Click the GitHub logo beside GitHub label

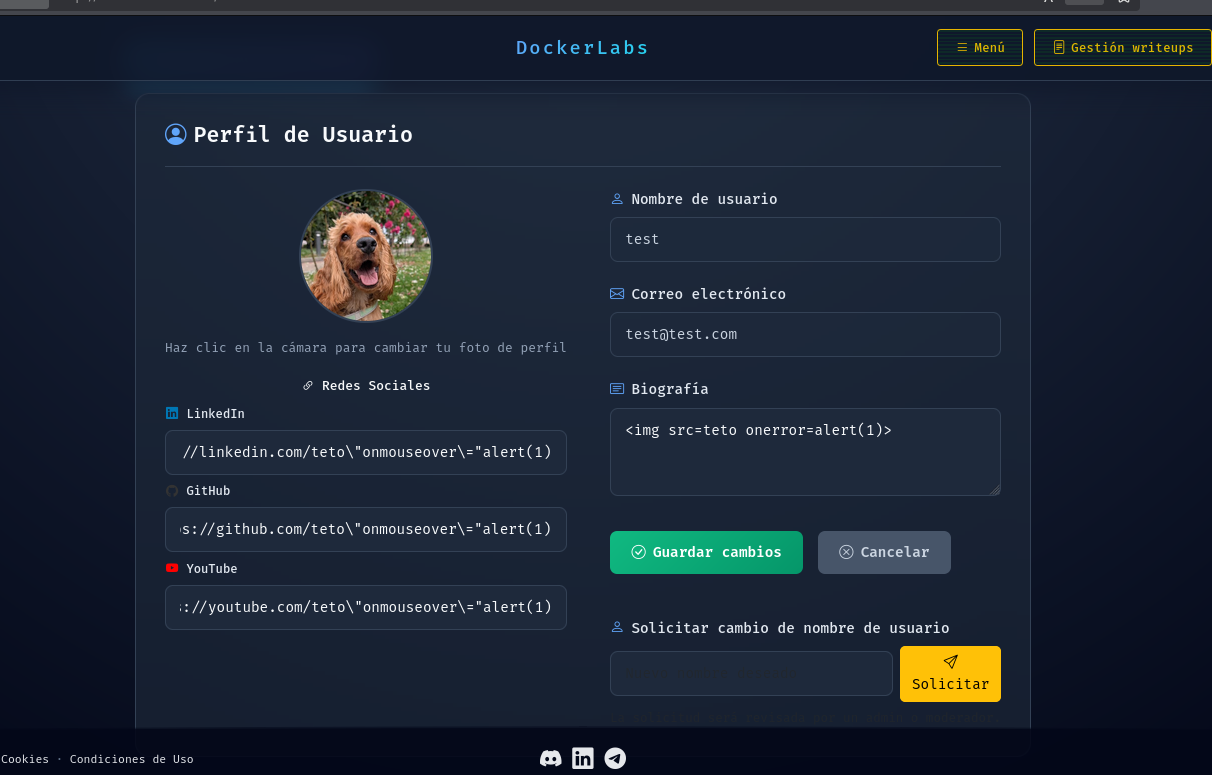[172, 491]
